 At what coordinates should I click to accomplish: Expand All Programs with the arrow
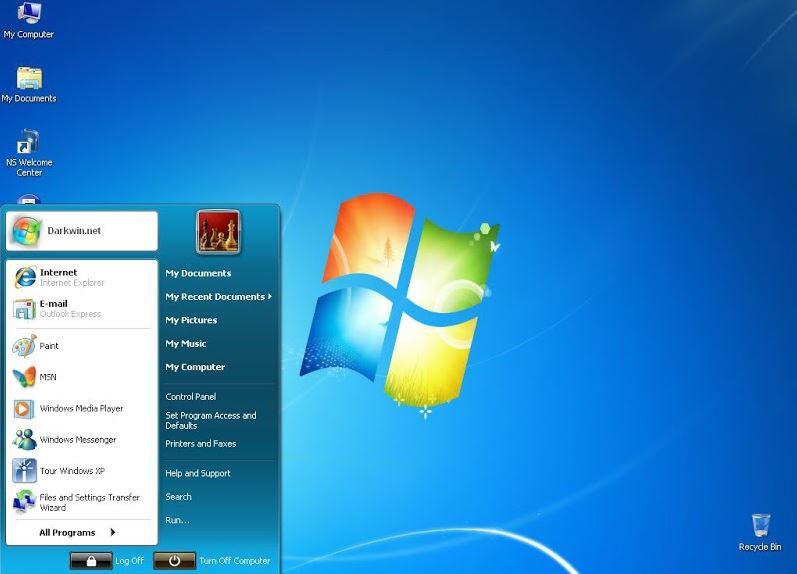(113, 532)
